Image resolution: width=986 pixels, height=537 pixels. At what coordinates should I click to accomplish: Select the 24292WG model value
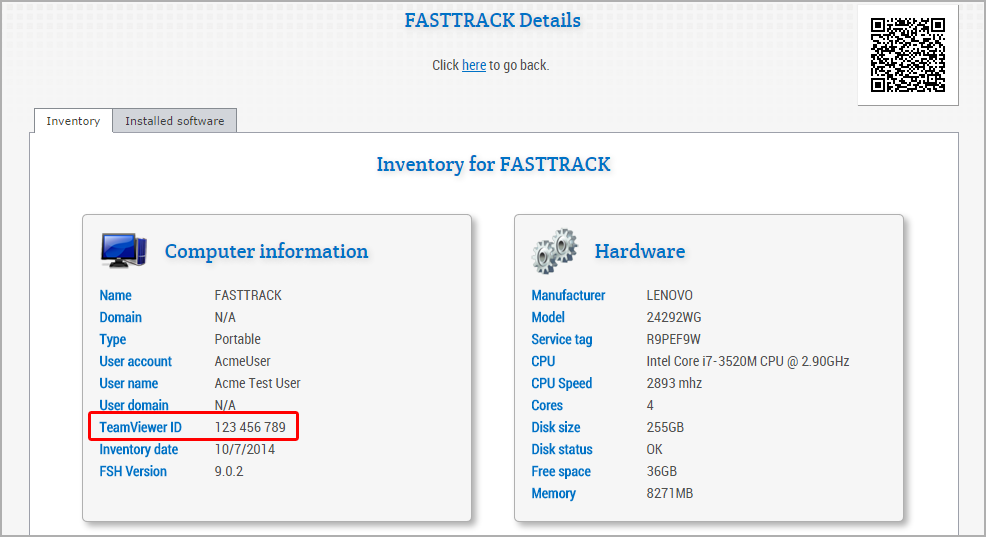(x=673, y=318)
